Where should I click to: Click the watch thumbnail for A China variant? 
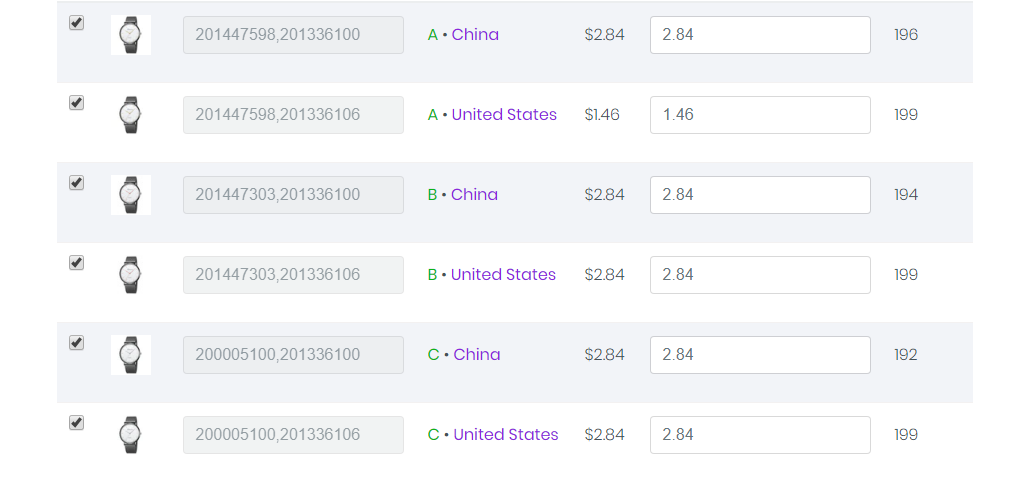coord(130,35)
